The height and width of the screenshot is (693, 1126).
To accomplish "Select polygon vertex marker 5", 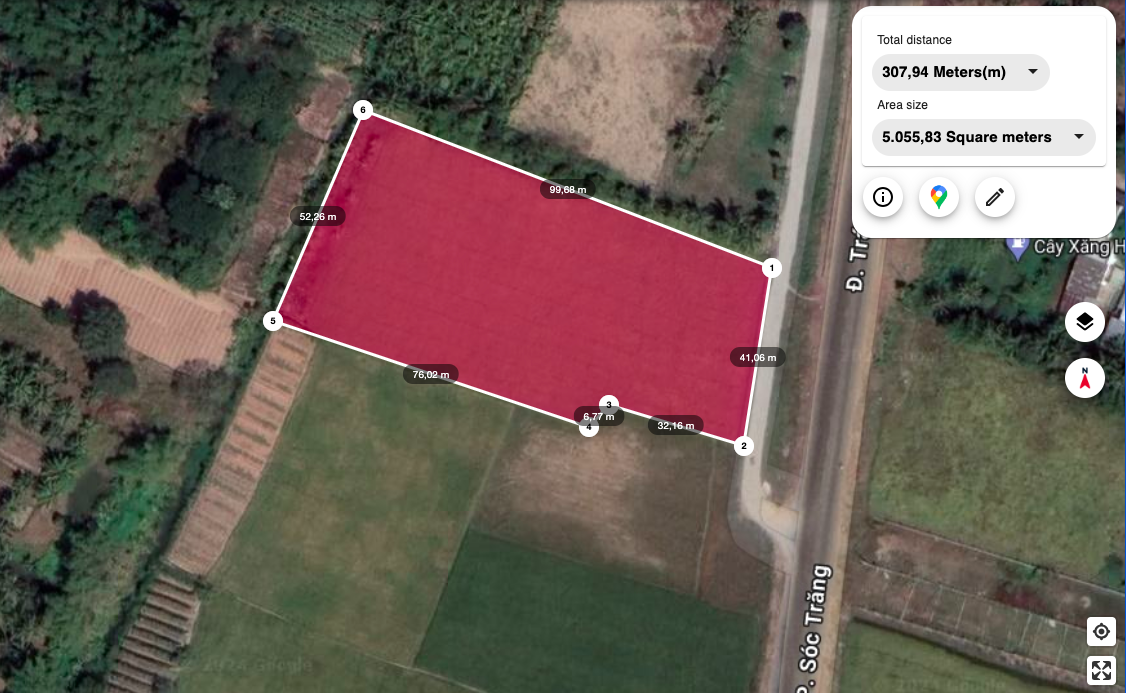I will (273, 321).
